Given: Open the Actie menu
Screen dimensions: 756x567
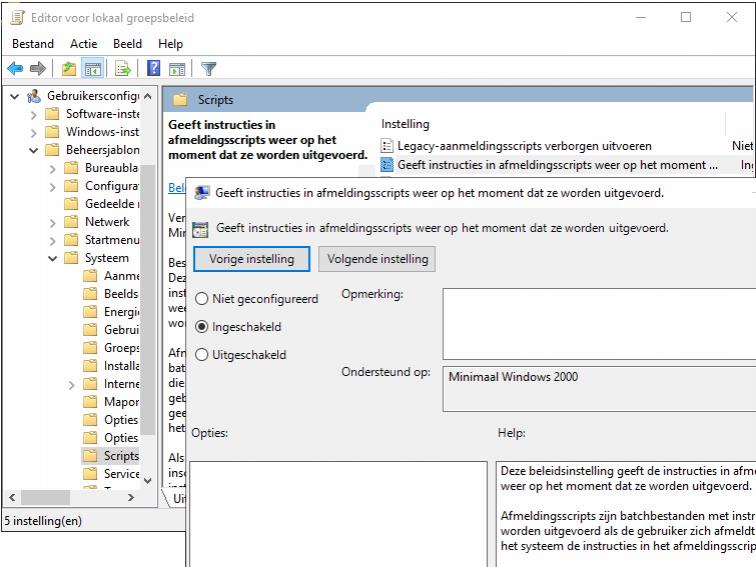Looking at the screenshot, I should 84,44.
